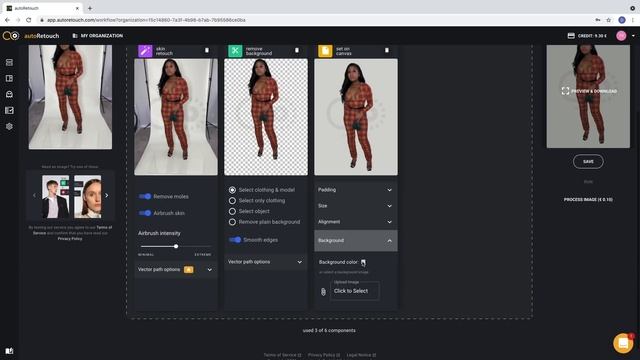Open the second sidebar layout icon
The height and width of the screenshot is (360, 640).
coord(9,78)
